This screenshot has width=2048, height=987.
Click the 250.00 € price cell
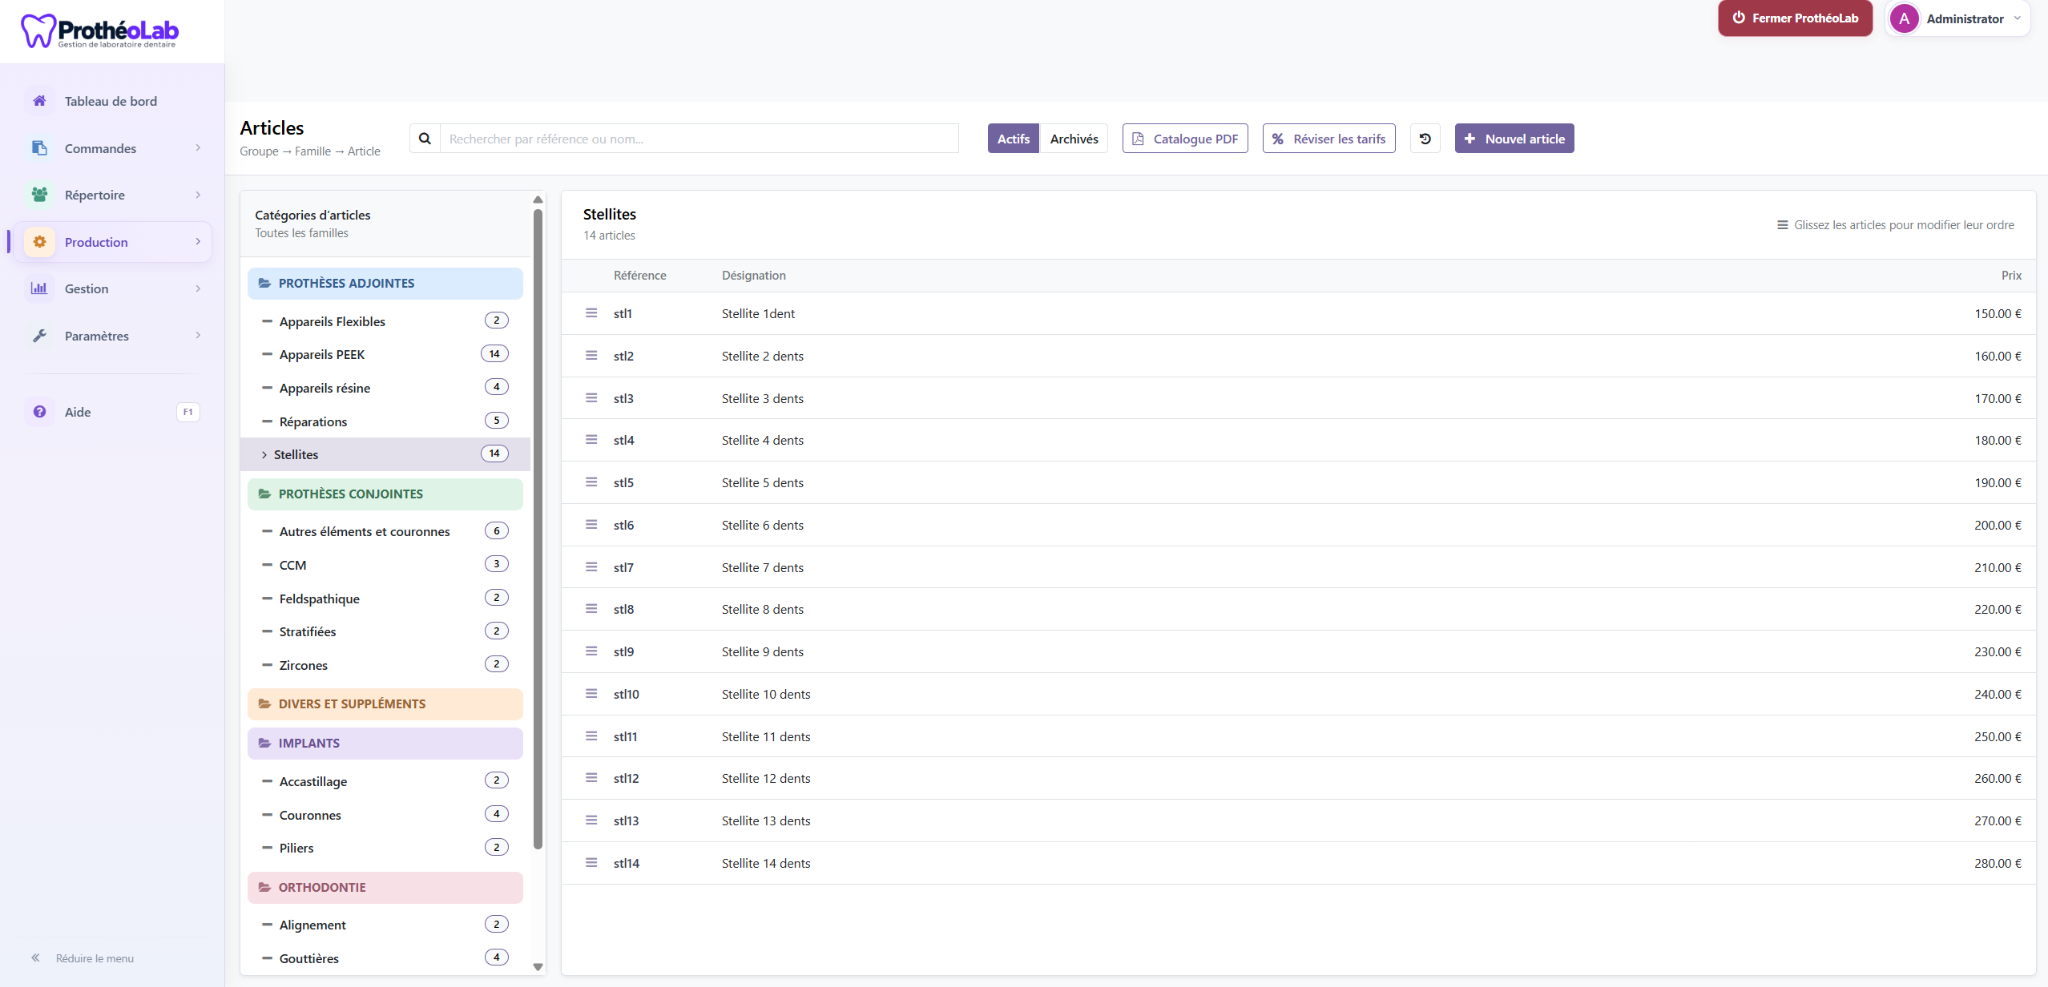coord(1997,736)
